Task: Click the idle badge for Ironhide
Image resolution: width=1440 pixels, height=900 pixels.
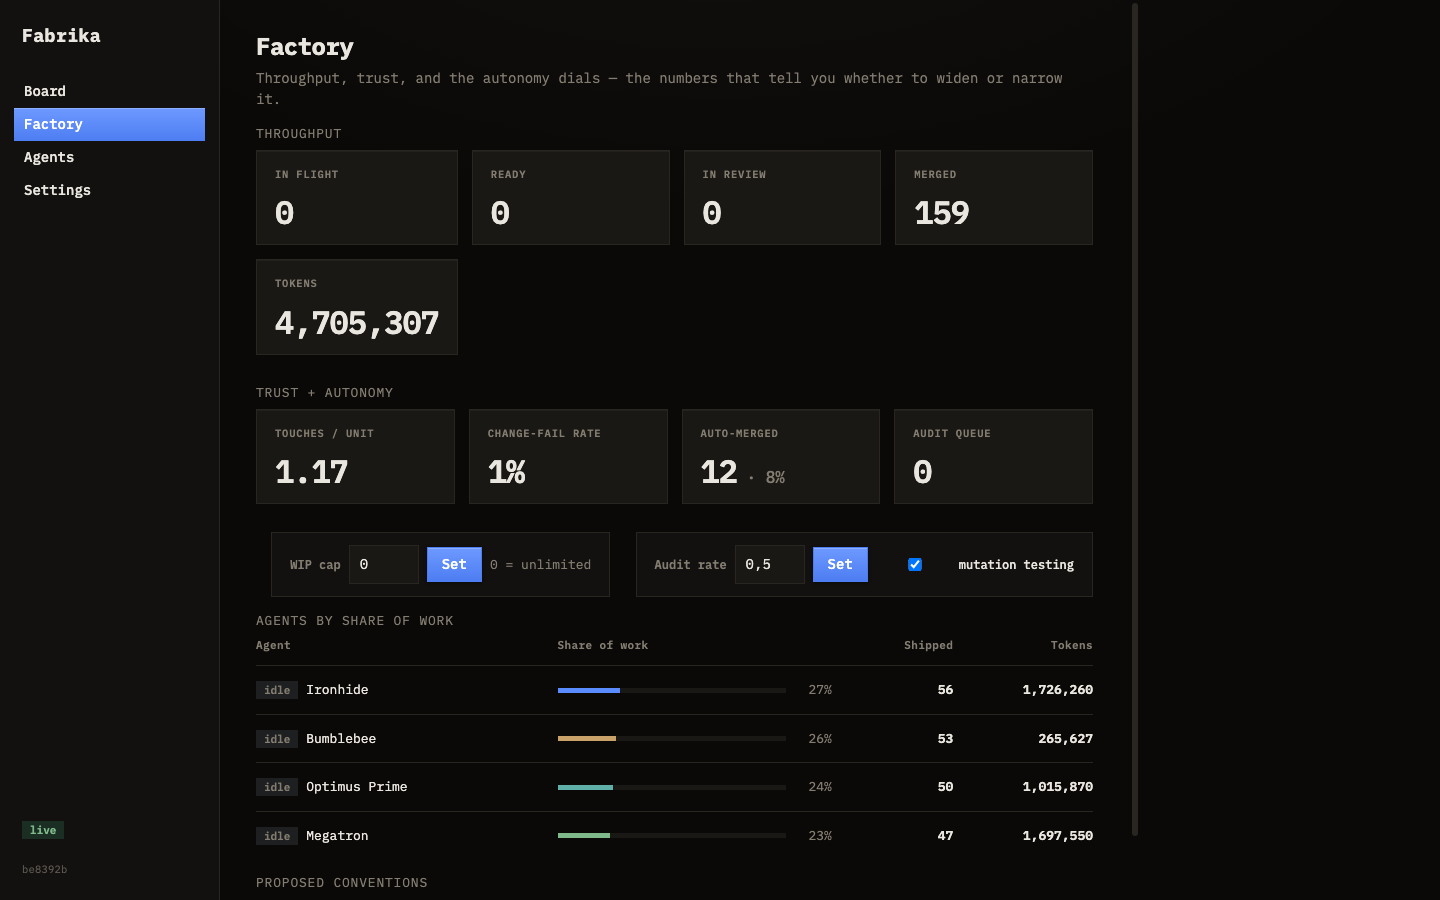Action: click(277, 690)
